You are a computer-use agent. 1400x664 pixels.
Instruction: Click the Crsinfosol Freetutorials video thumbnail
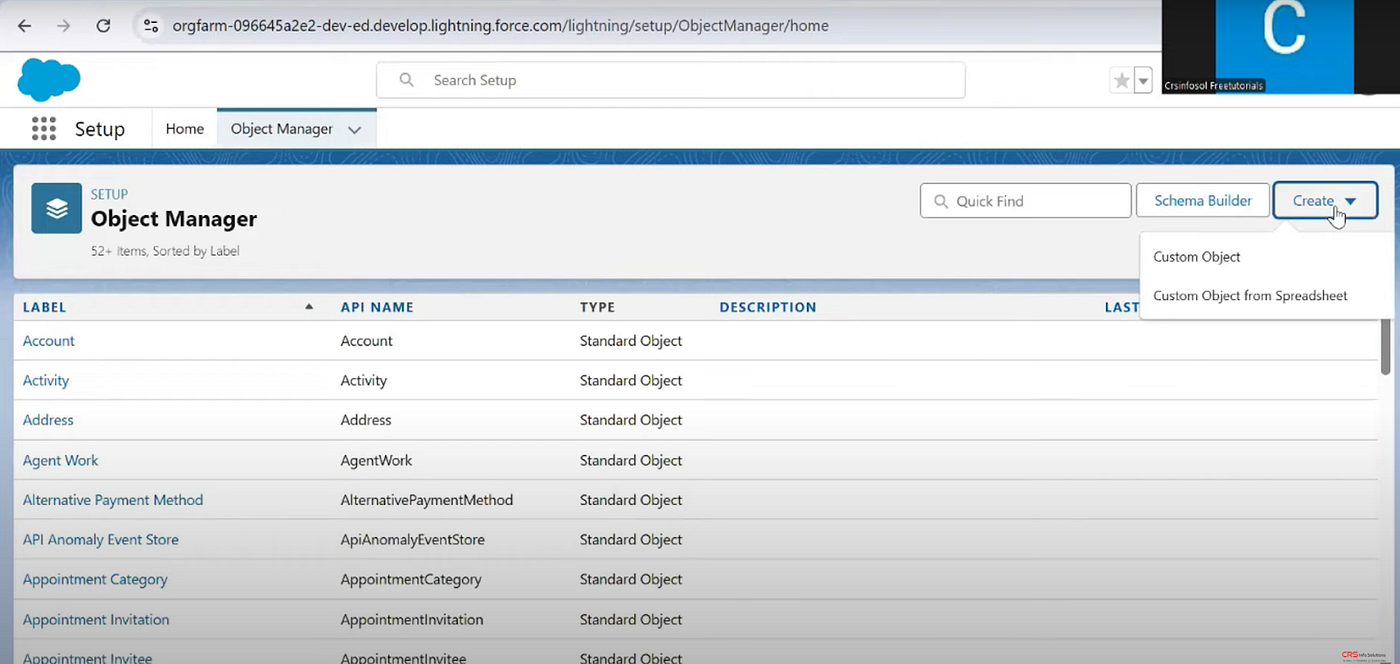(1281, 47)
